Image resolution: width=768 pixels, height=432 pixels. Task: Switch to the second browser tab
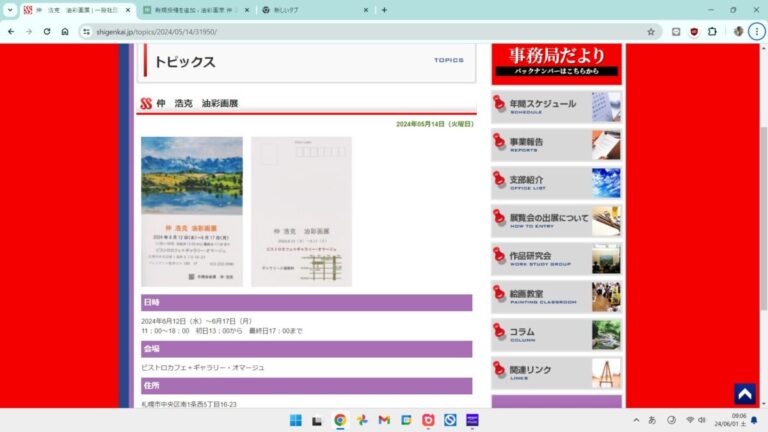point(196,10)
